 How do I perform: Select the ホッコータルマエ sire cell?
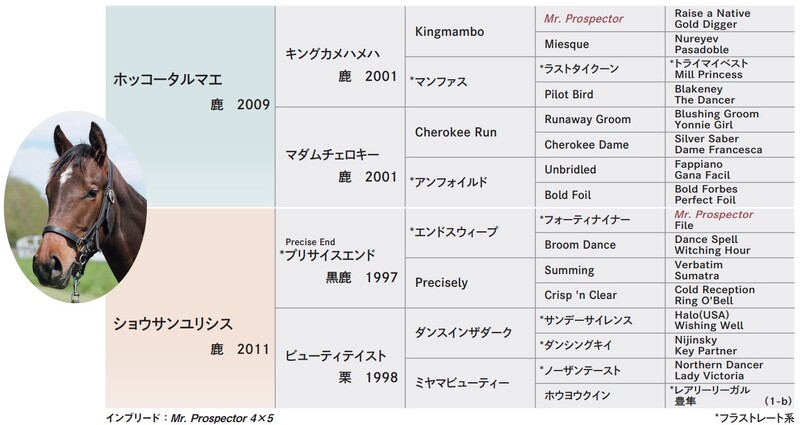190,107
